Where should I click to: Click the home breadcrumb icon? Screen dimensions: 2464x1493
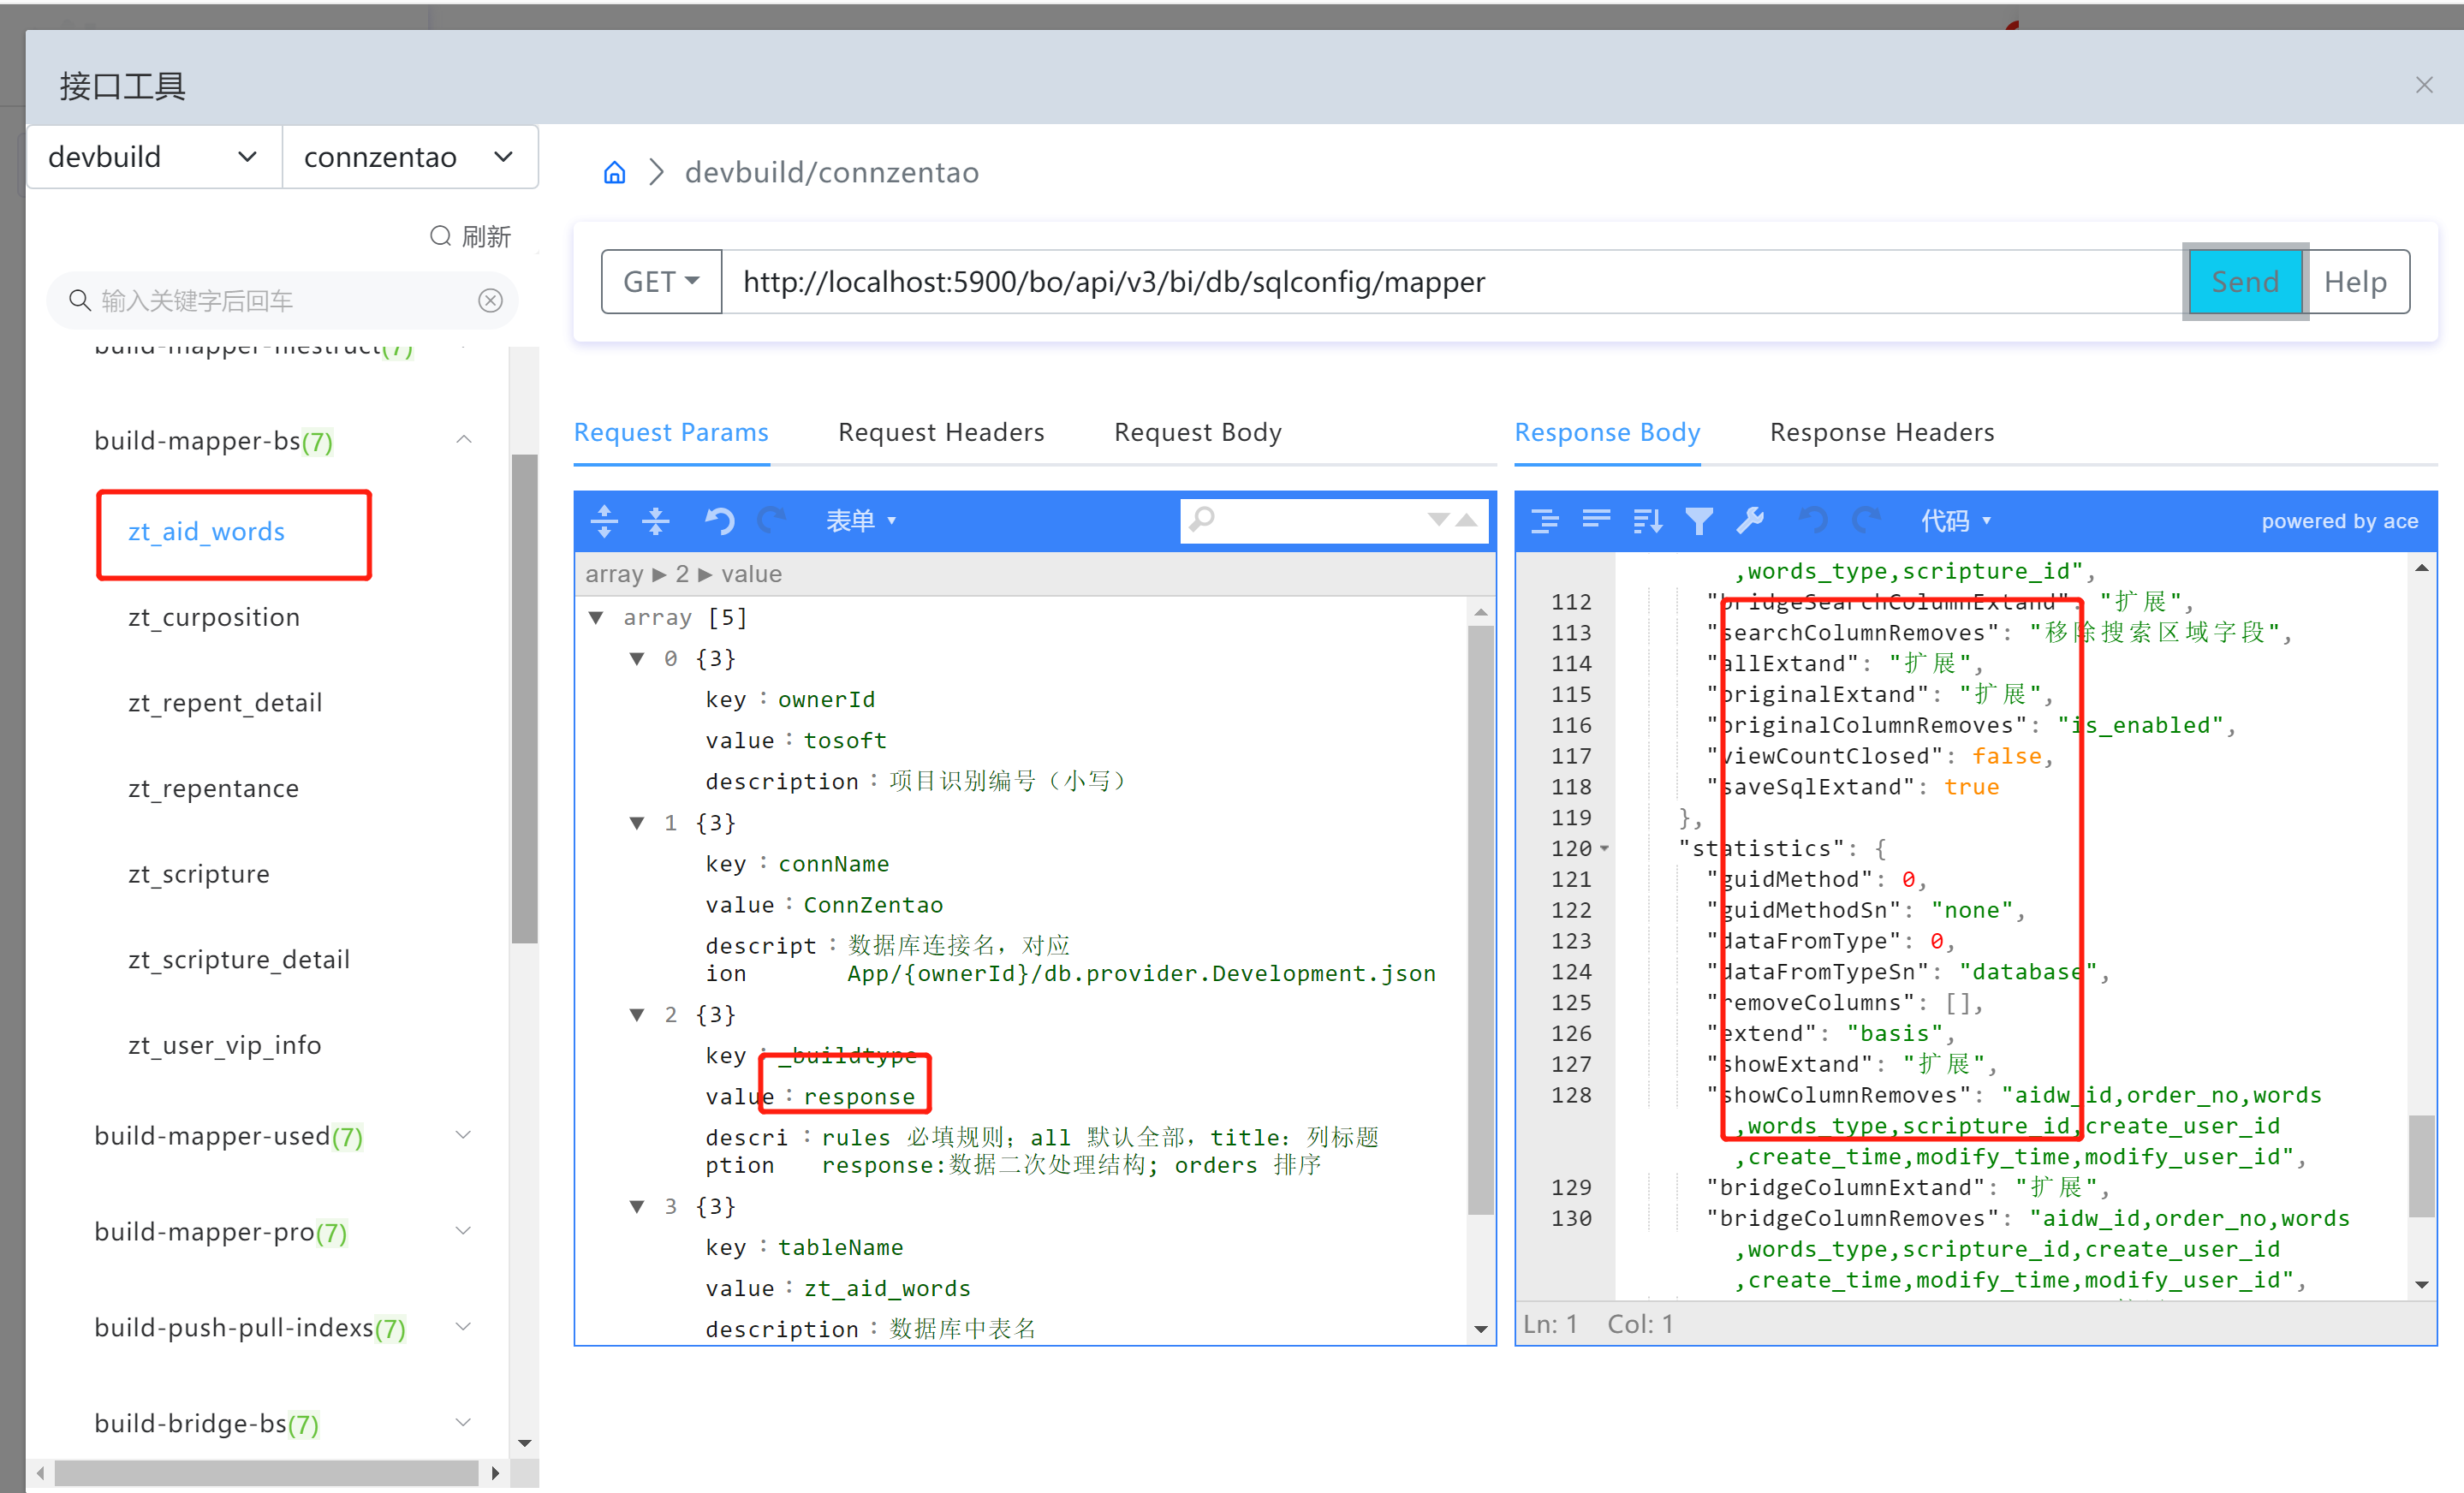click(x=614, y=172)
